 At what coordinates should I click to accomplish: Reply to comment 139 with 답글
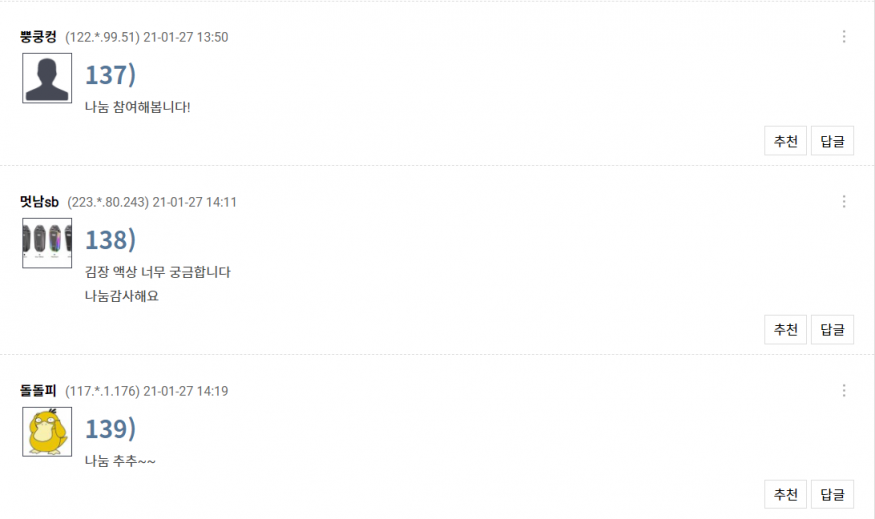[x=832, y=494]
